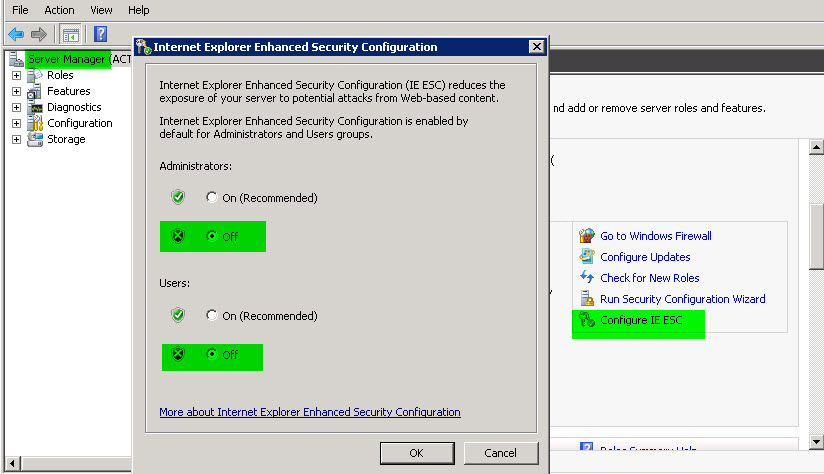Click the right pane scroll down arrow
This screenshot has width=824, height=474.
tap(816, 442)
